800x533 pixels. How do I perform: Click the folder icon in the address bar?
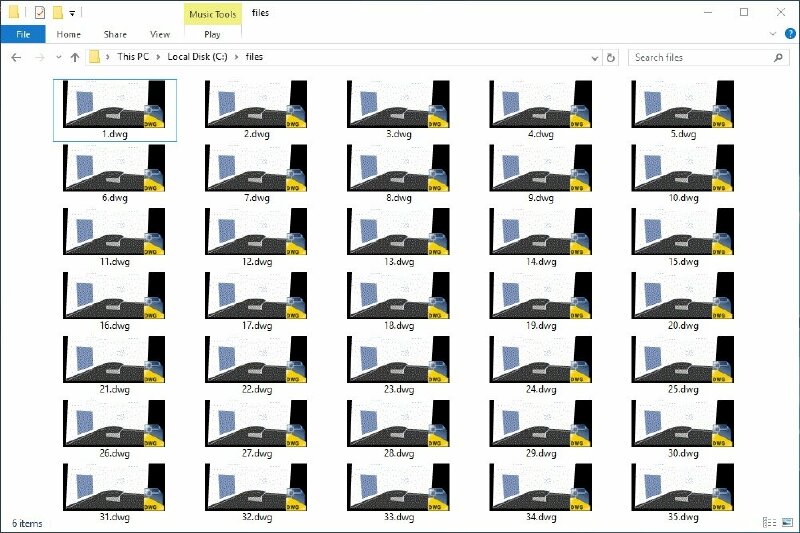tap(94, 57)
